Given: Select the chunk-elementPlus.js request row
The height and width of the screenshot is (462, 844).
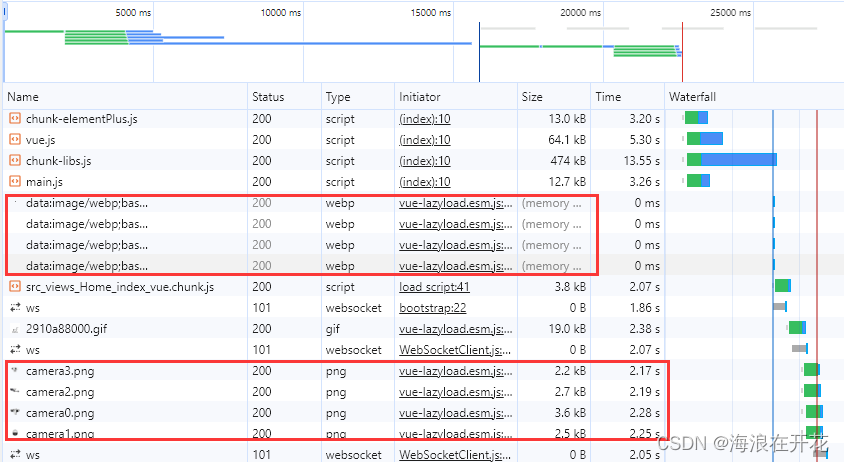Looking at the screenshot, I should [334, 118].
